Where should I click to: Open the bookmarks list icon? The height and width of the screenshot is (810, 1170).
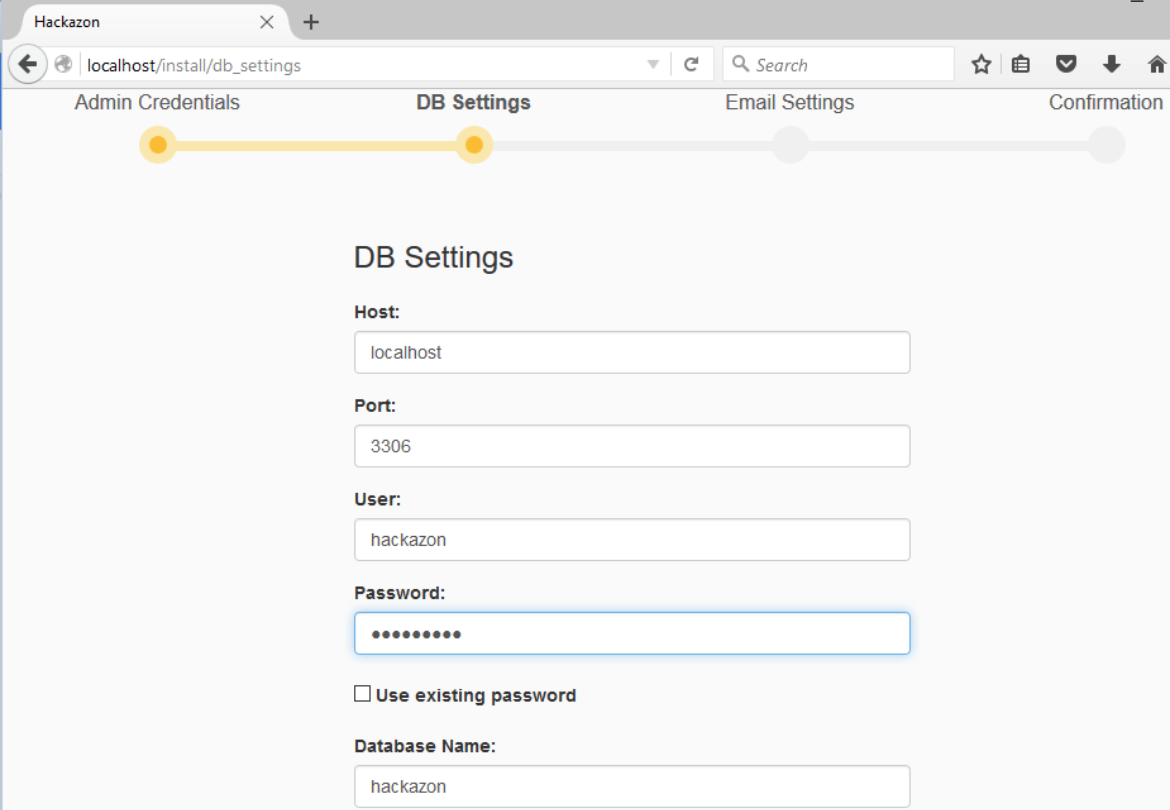point(1021,65)
